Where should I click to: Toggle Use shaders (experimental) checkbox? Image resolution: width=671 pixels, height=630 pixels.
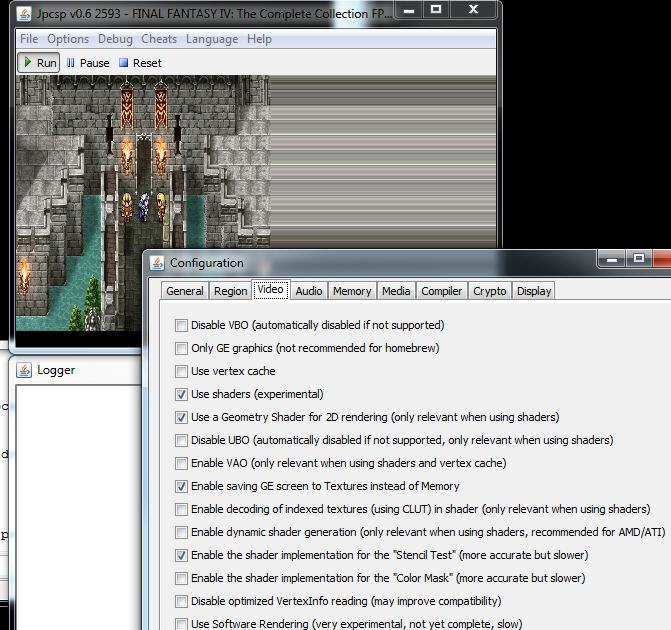click(181, 394)
